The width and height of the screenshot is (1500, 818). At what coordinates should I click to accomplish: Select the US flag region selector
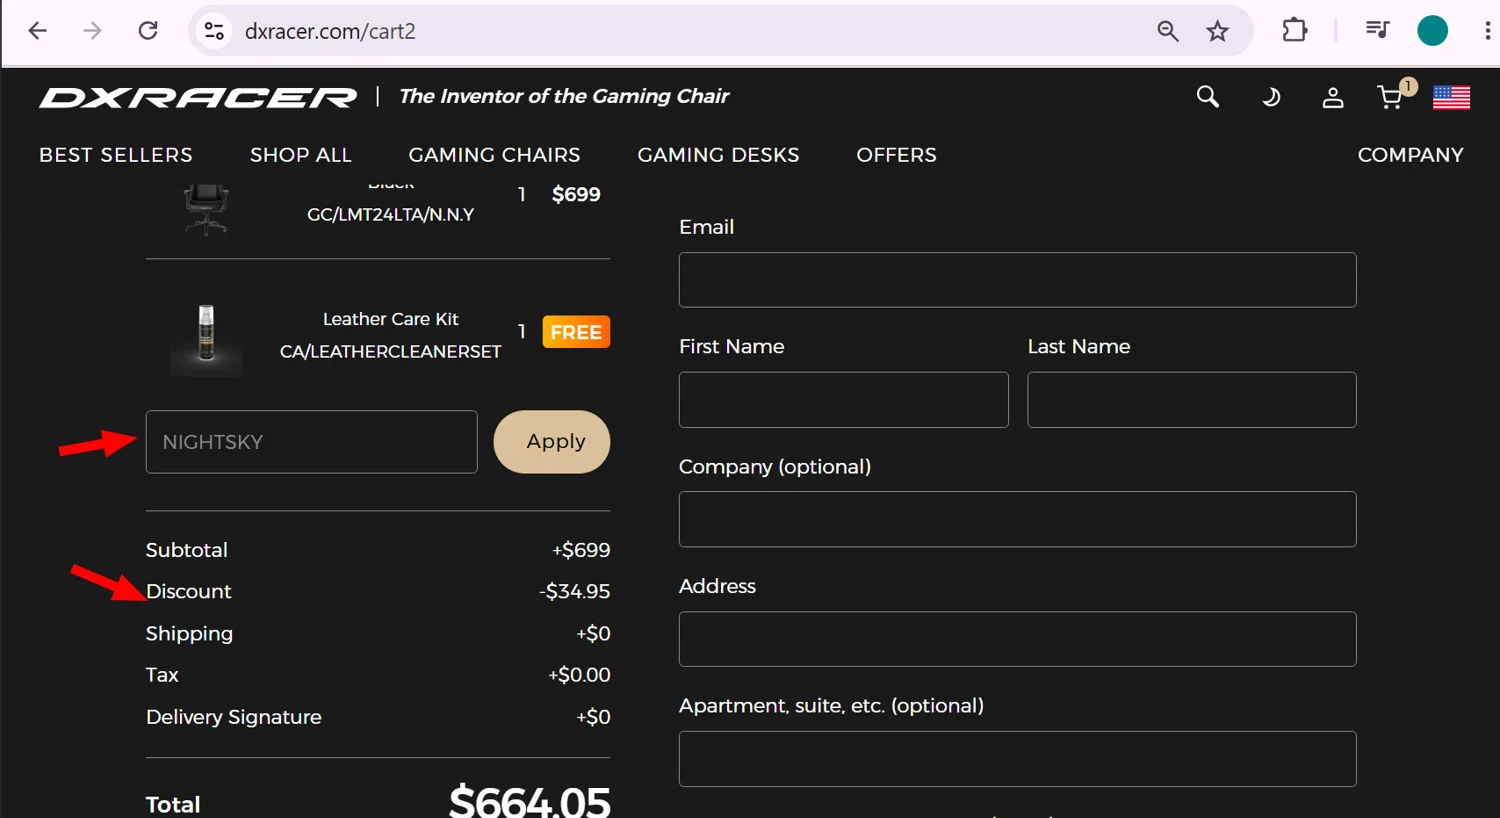1451,97
